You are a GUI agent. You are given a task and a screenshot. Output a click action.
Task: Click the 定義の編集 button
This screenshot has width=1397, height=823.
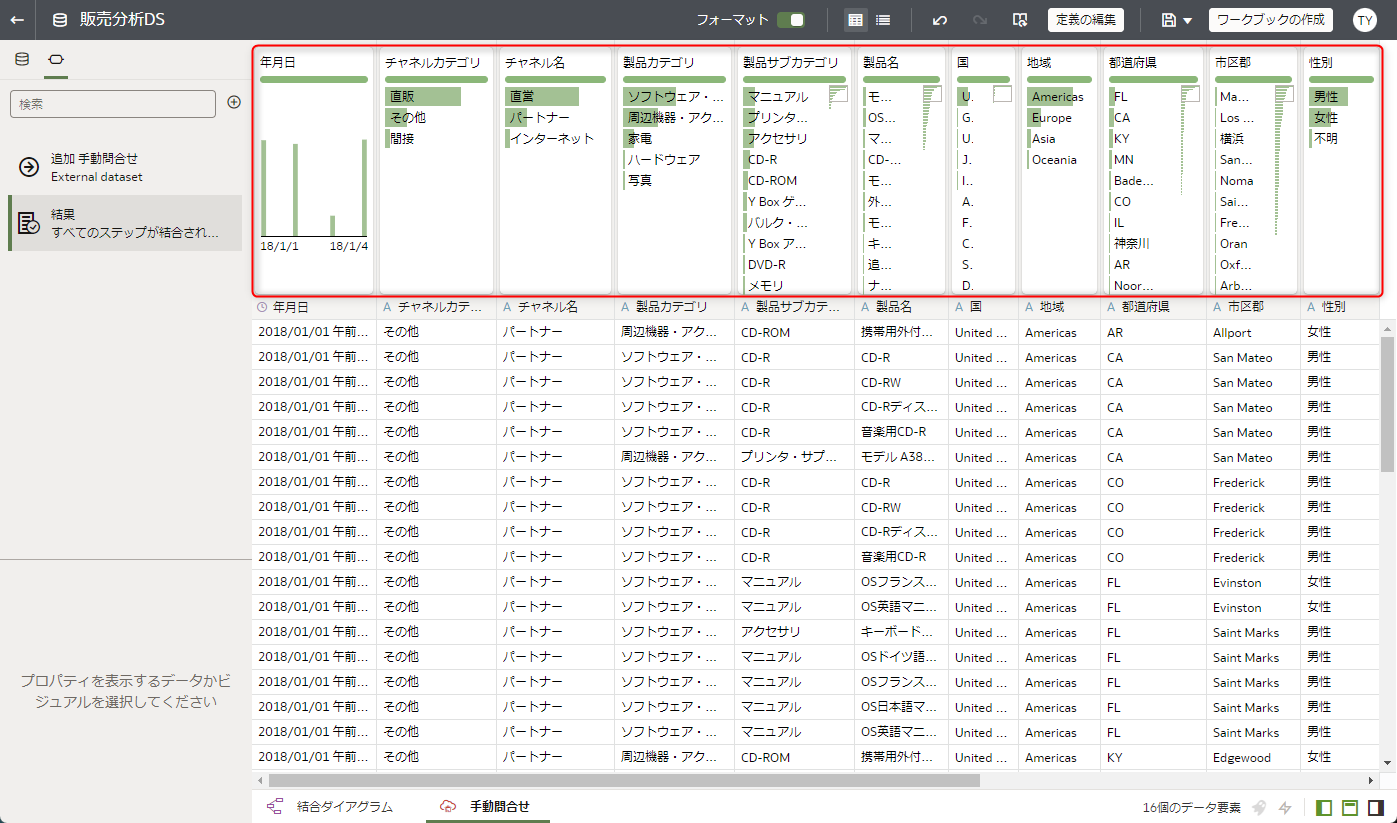pyautogui.click(x=1086, y=20)
